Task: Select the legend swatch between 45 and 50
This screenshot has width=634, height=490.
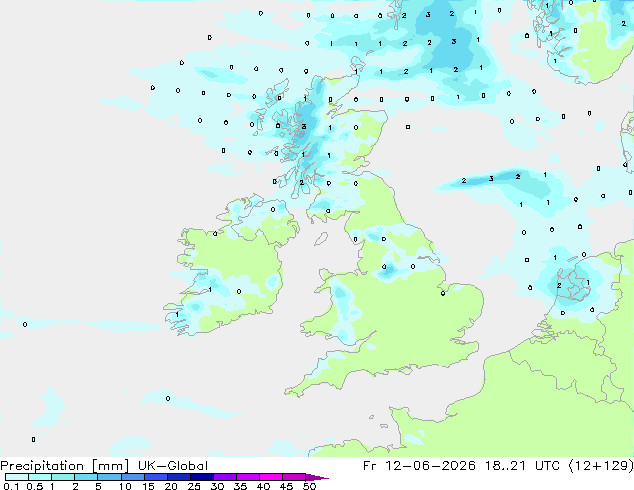Action: point(294,477)
